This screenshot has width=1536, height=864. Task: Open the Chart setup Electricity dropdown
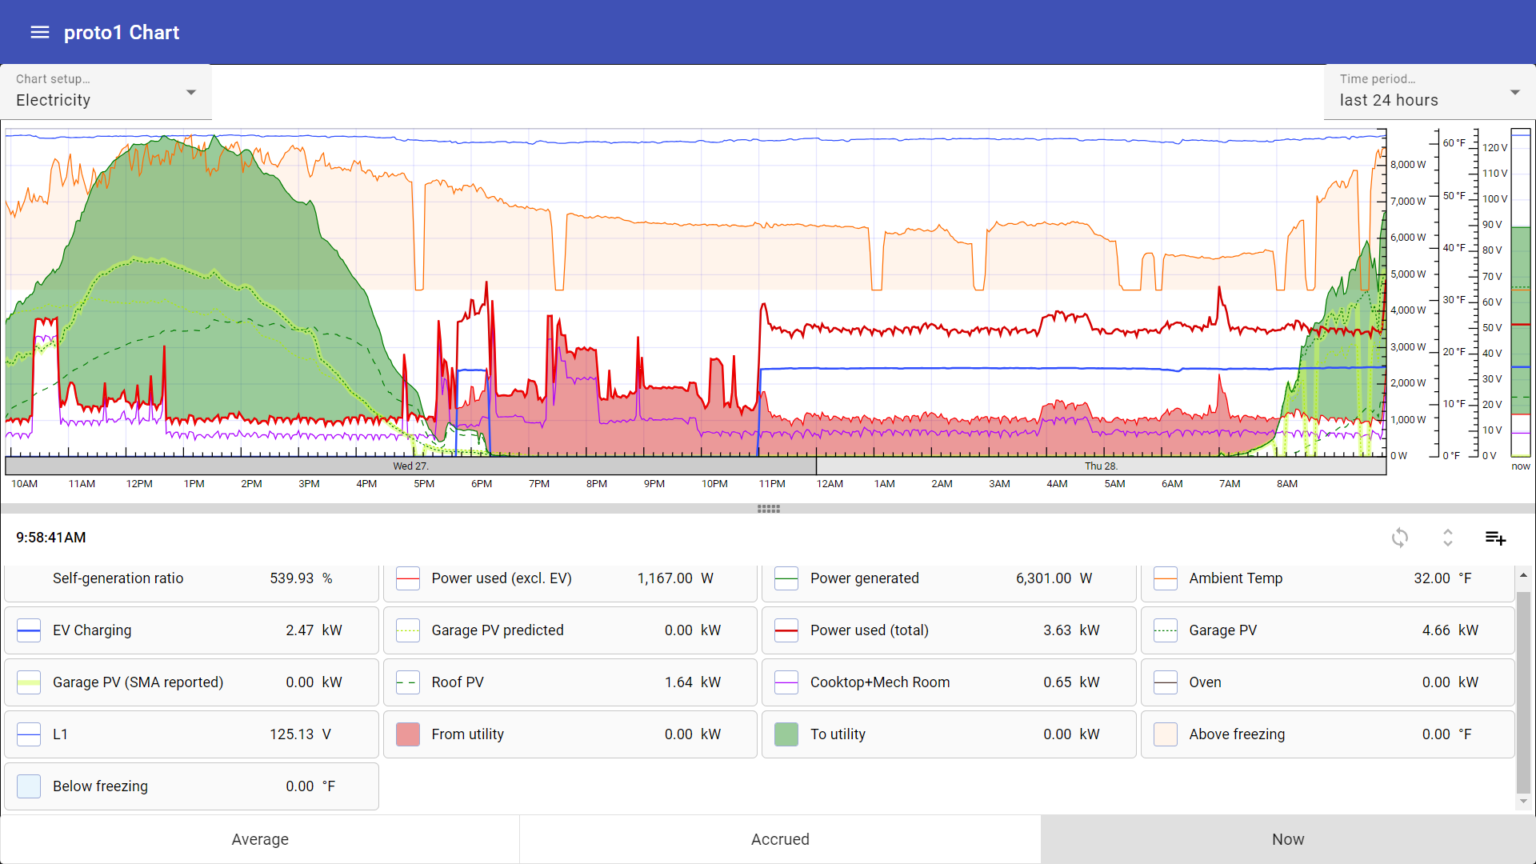click(106, 92)
